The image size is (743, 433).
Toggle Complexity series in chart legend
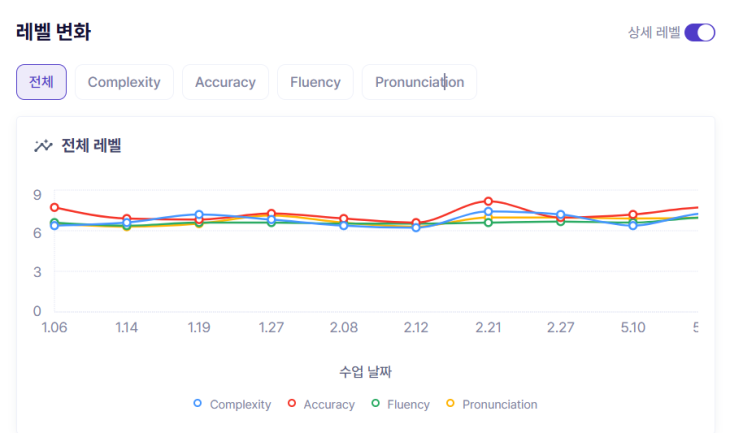[240, 404]
